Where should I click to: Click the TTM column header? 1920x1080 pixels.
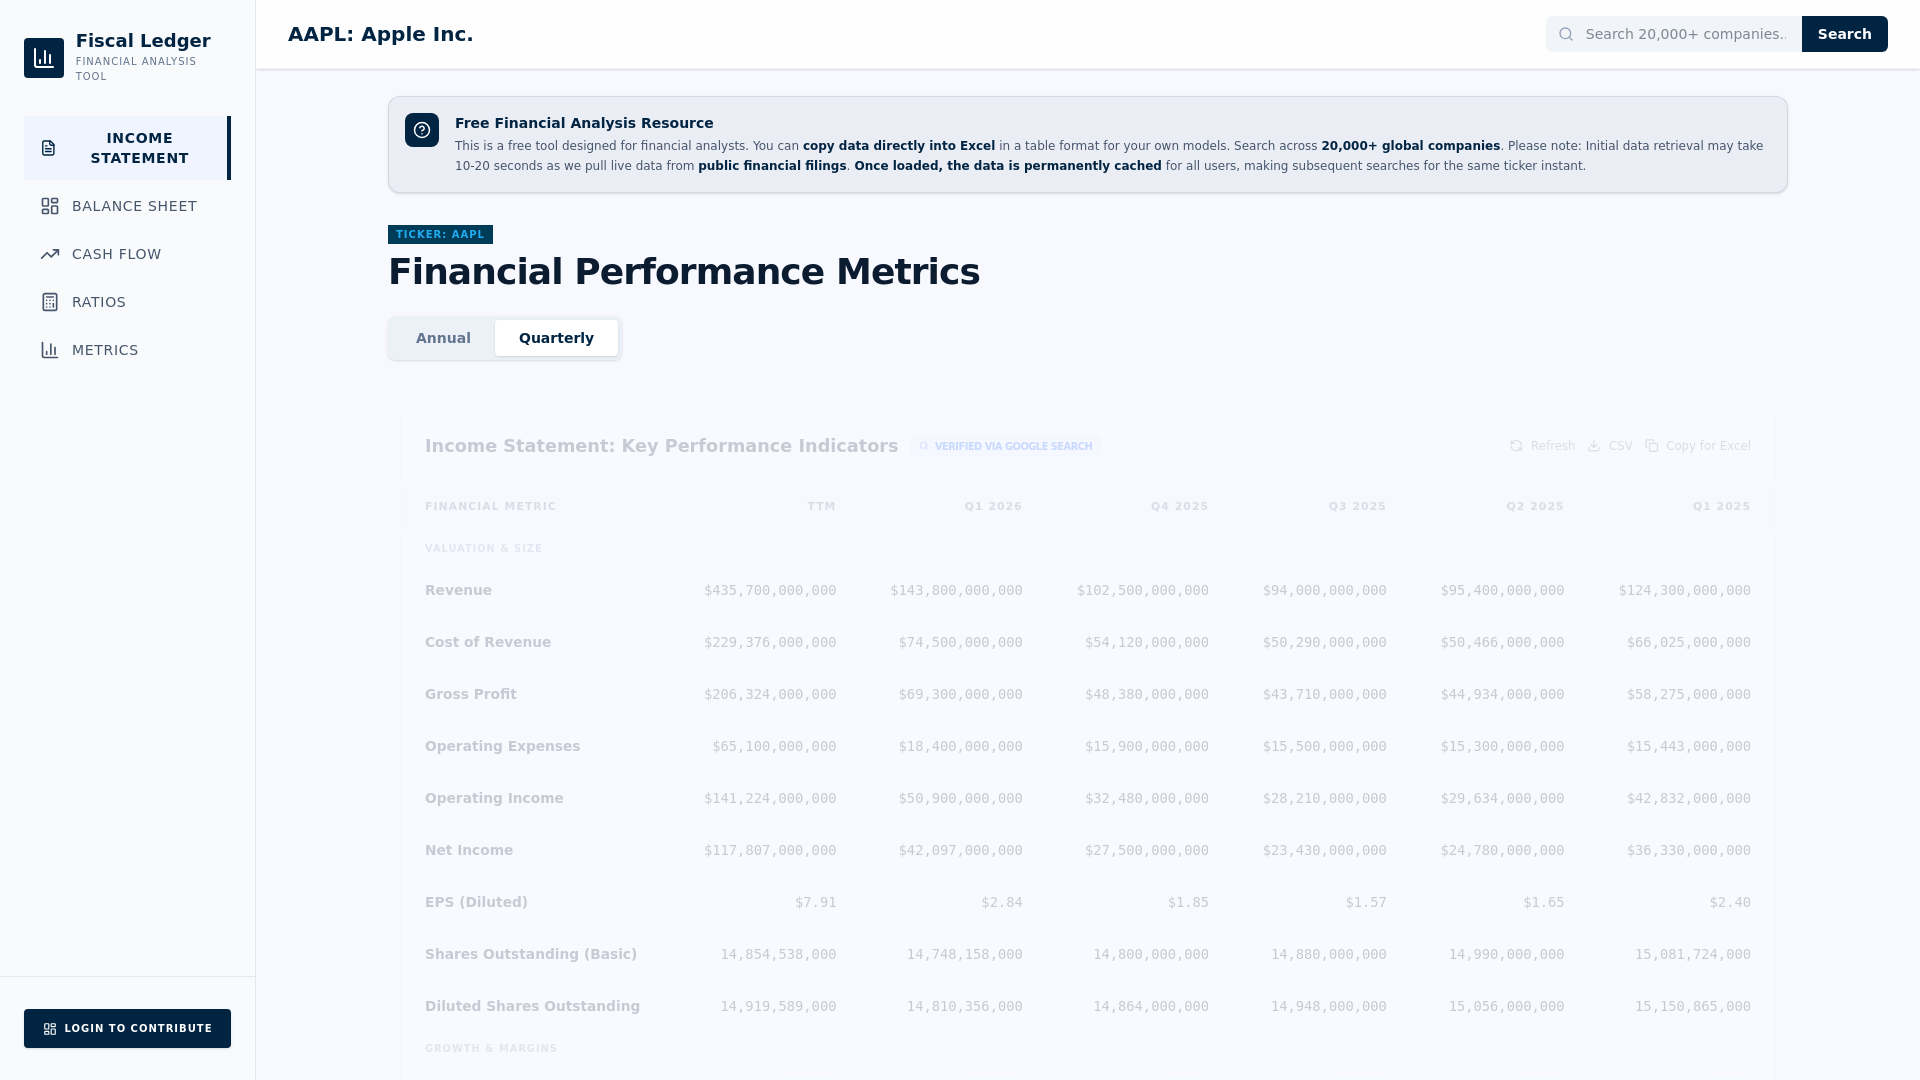point(821,506)
